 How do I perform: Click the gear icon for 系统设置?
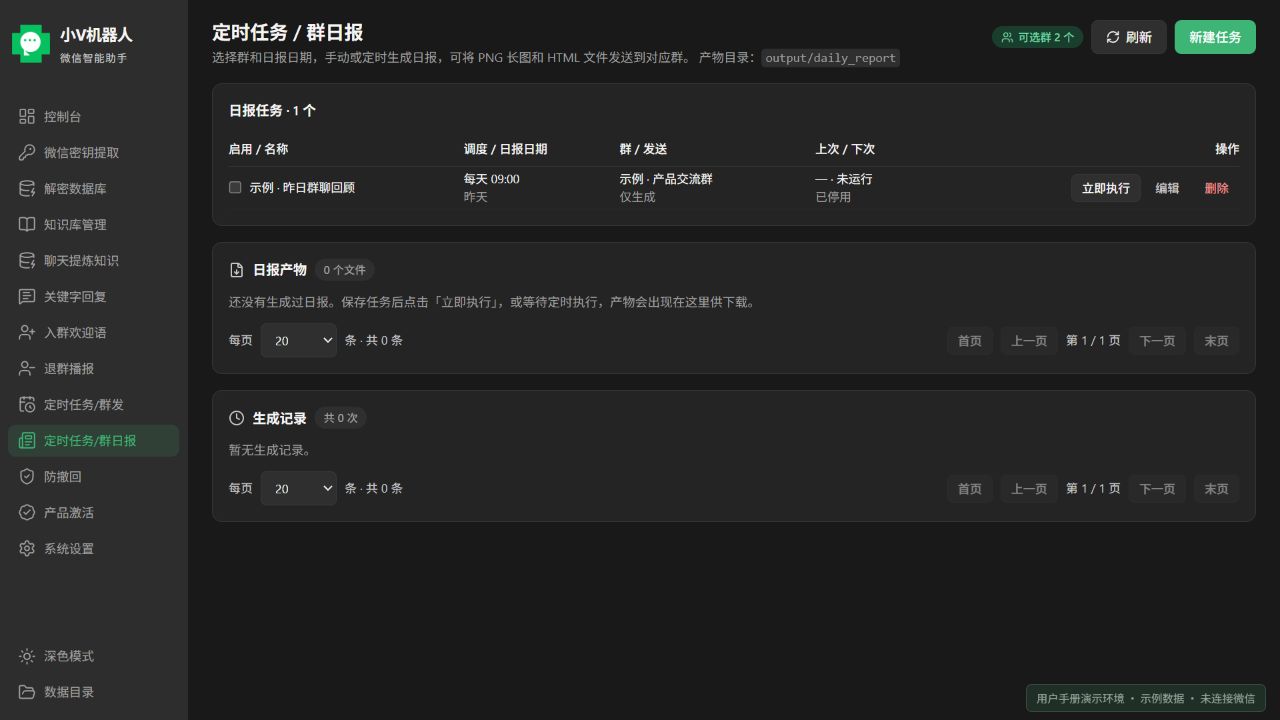(27, 549)
